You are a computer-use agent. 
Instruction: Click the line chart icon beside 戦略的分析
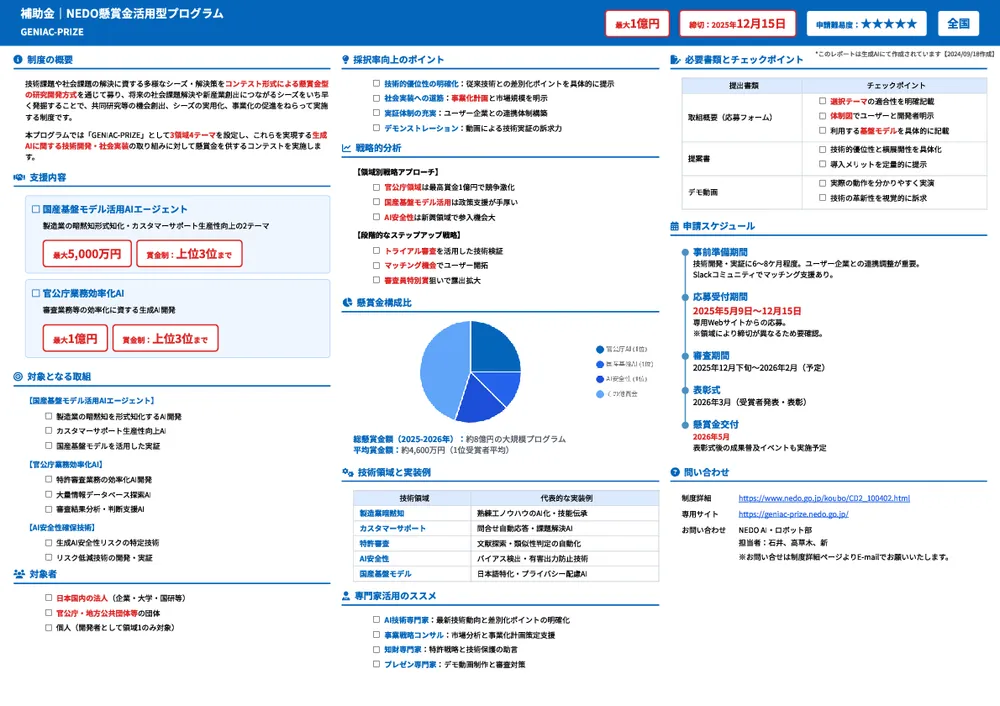347,148
